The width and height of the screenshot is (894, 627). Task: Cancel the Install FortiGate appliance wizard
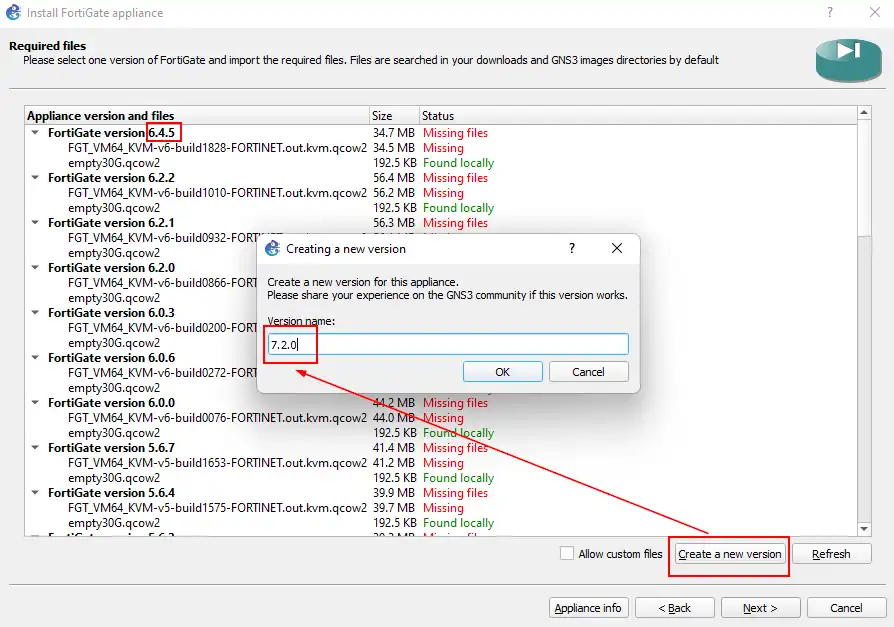[x=846, y=608]
